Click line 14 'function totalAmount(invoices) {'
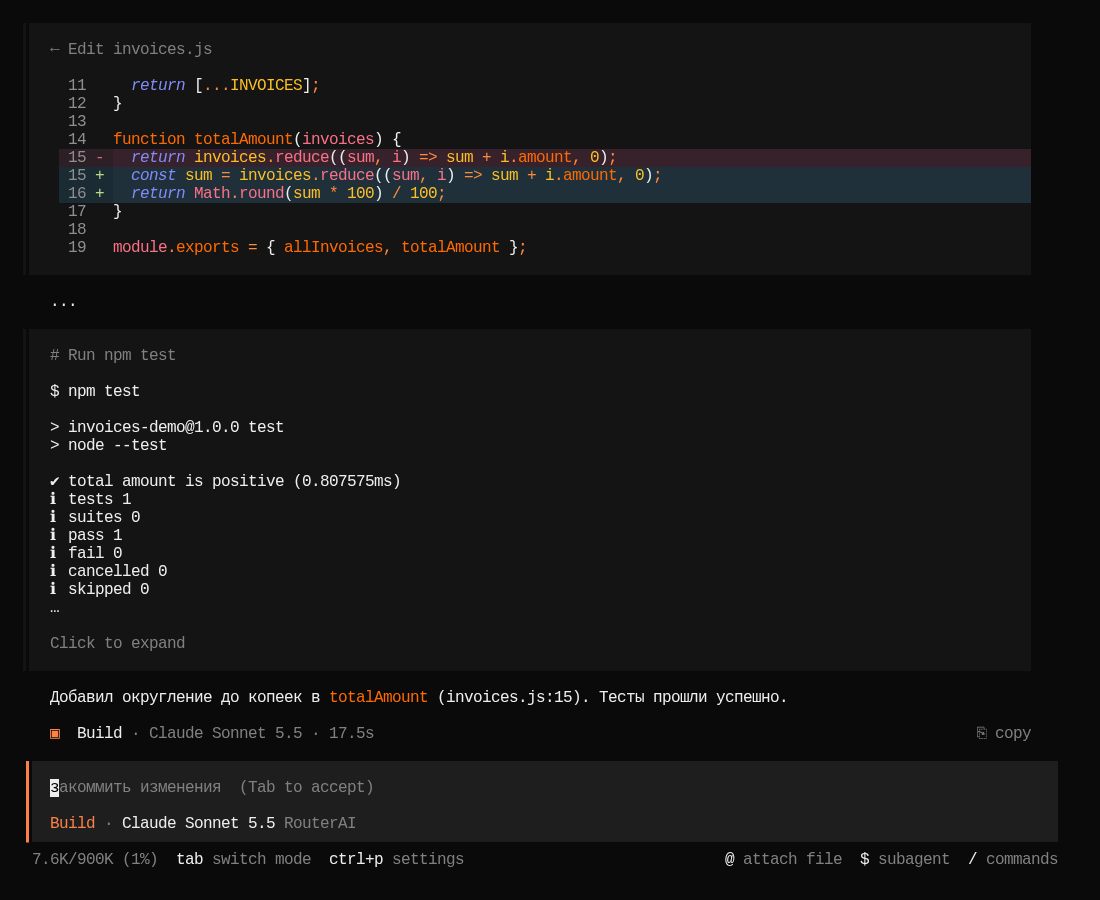1100x900 pixels. (257, 139)
